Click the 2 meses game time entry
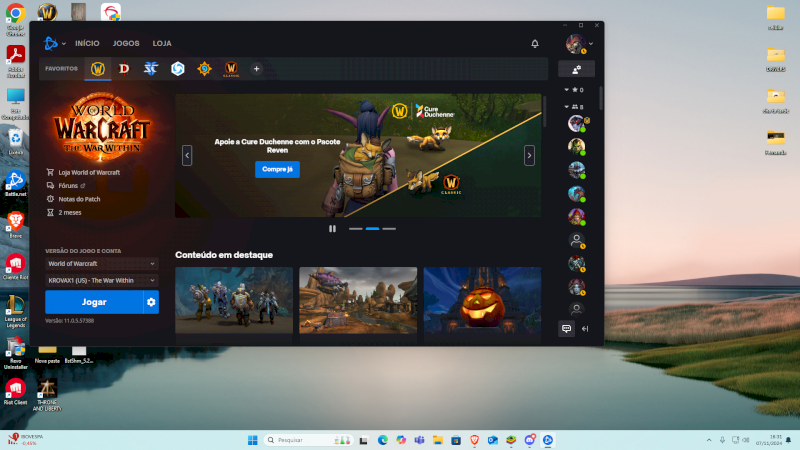The width and height of the screenshot is (800, 450). 64,212
